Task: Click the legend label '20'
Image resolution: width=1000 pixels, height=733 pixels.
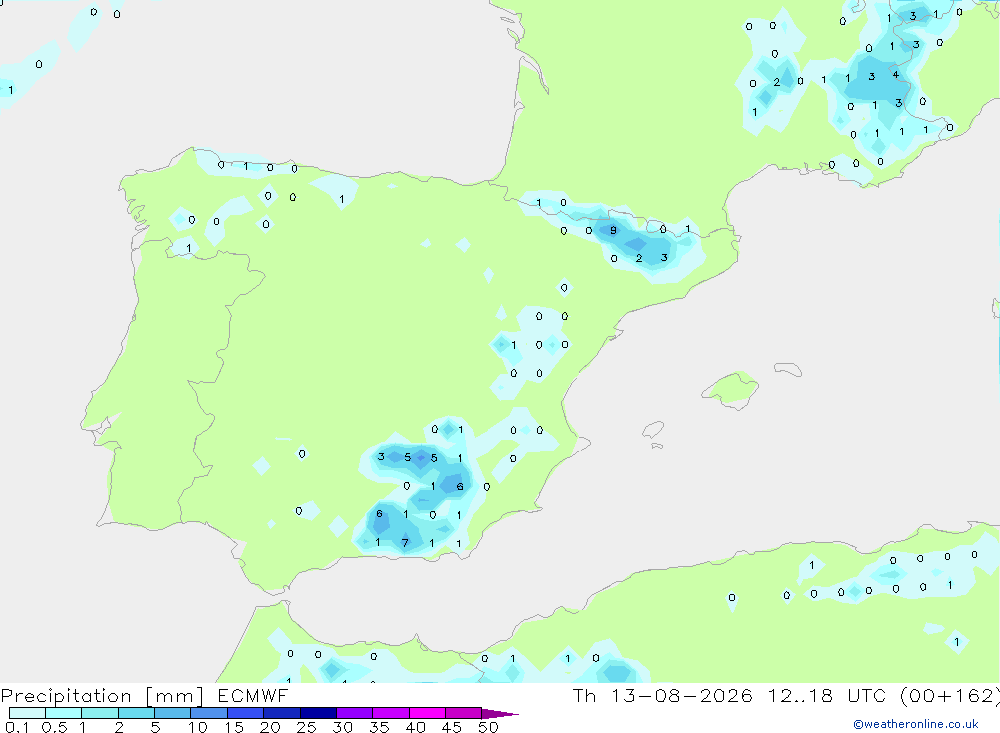Action: 270,727
